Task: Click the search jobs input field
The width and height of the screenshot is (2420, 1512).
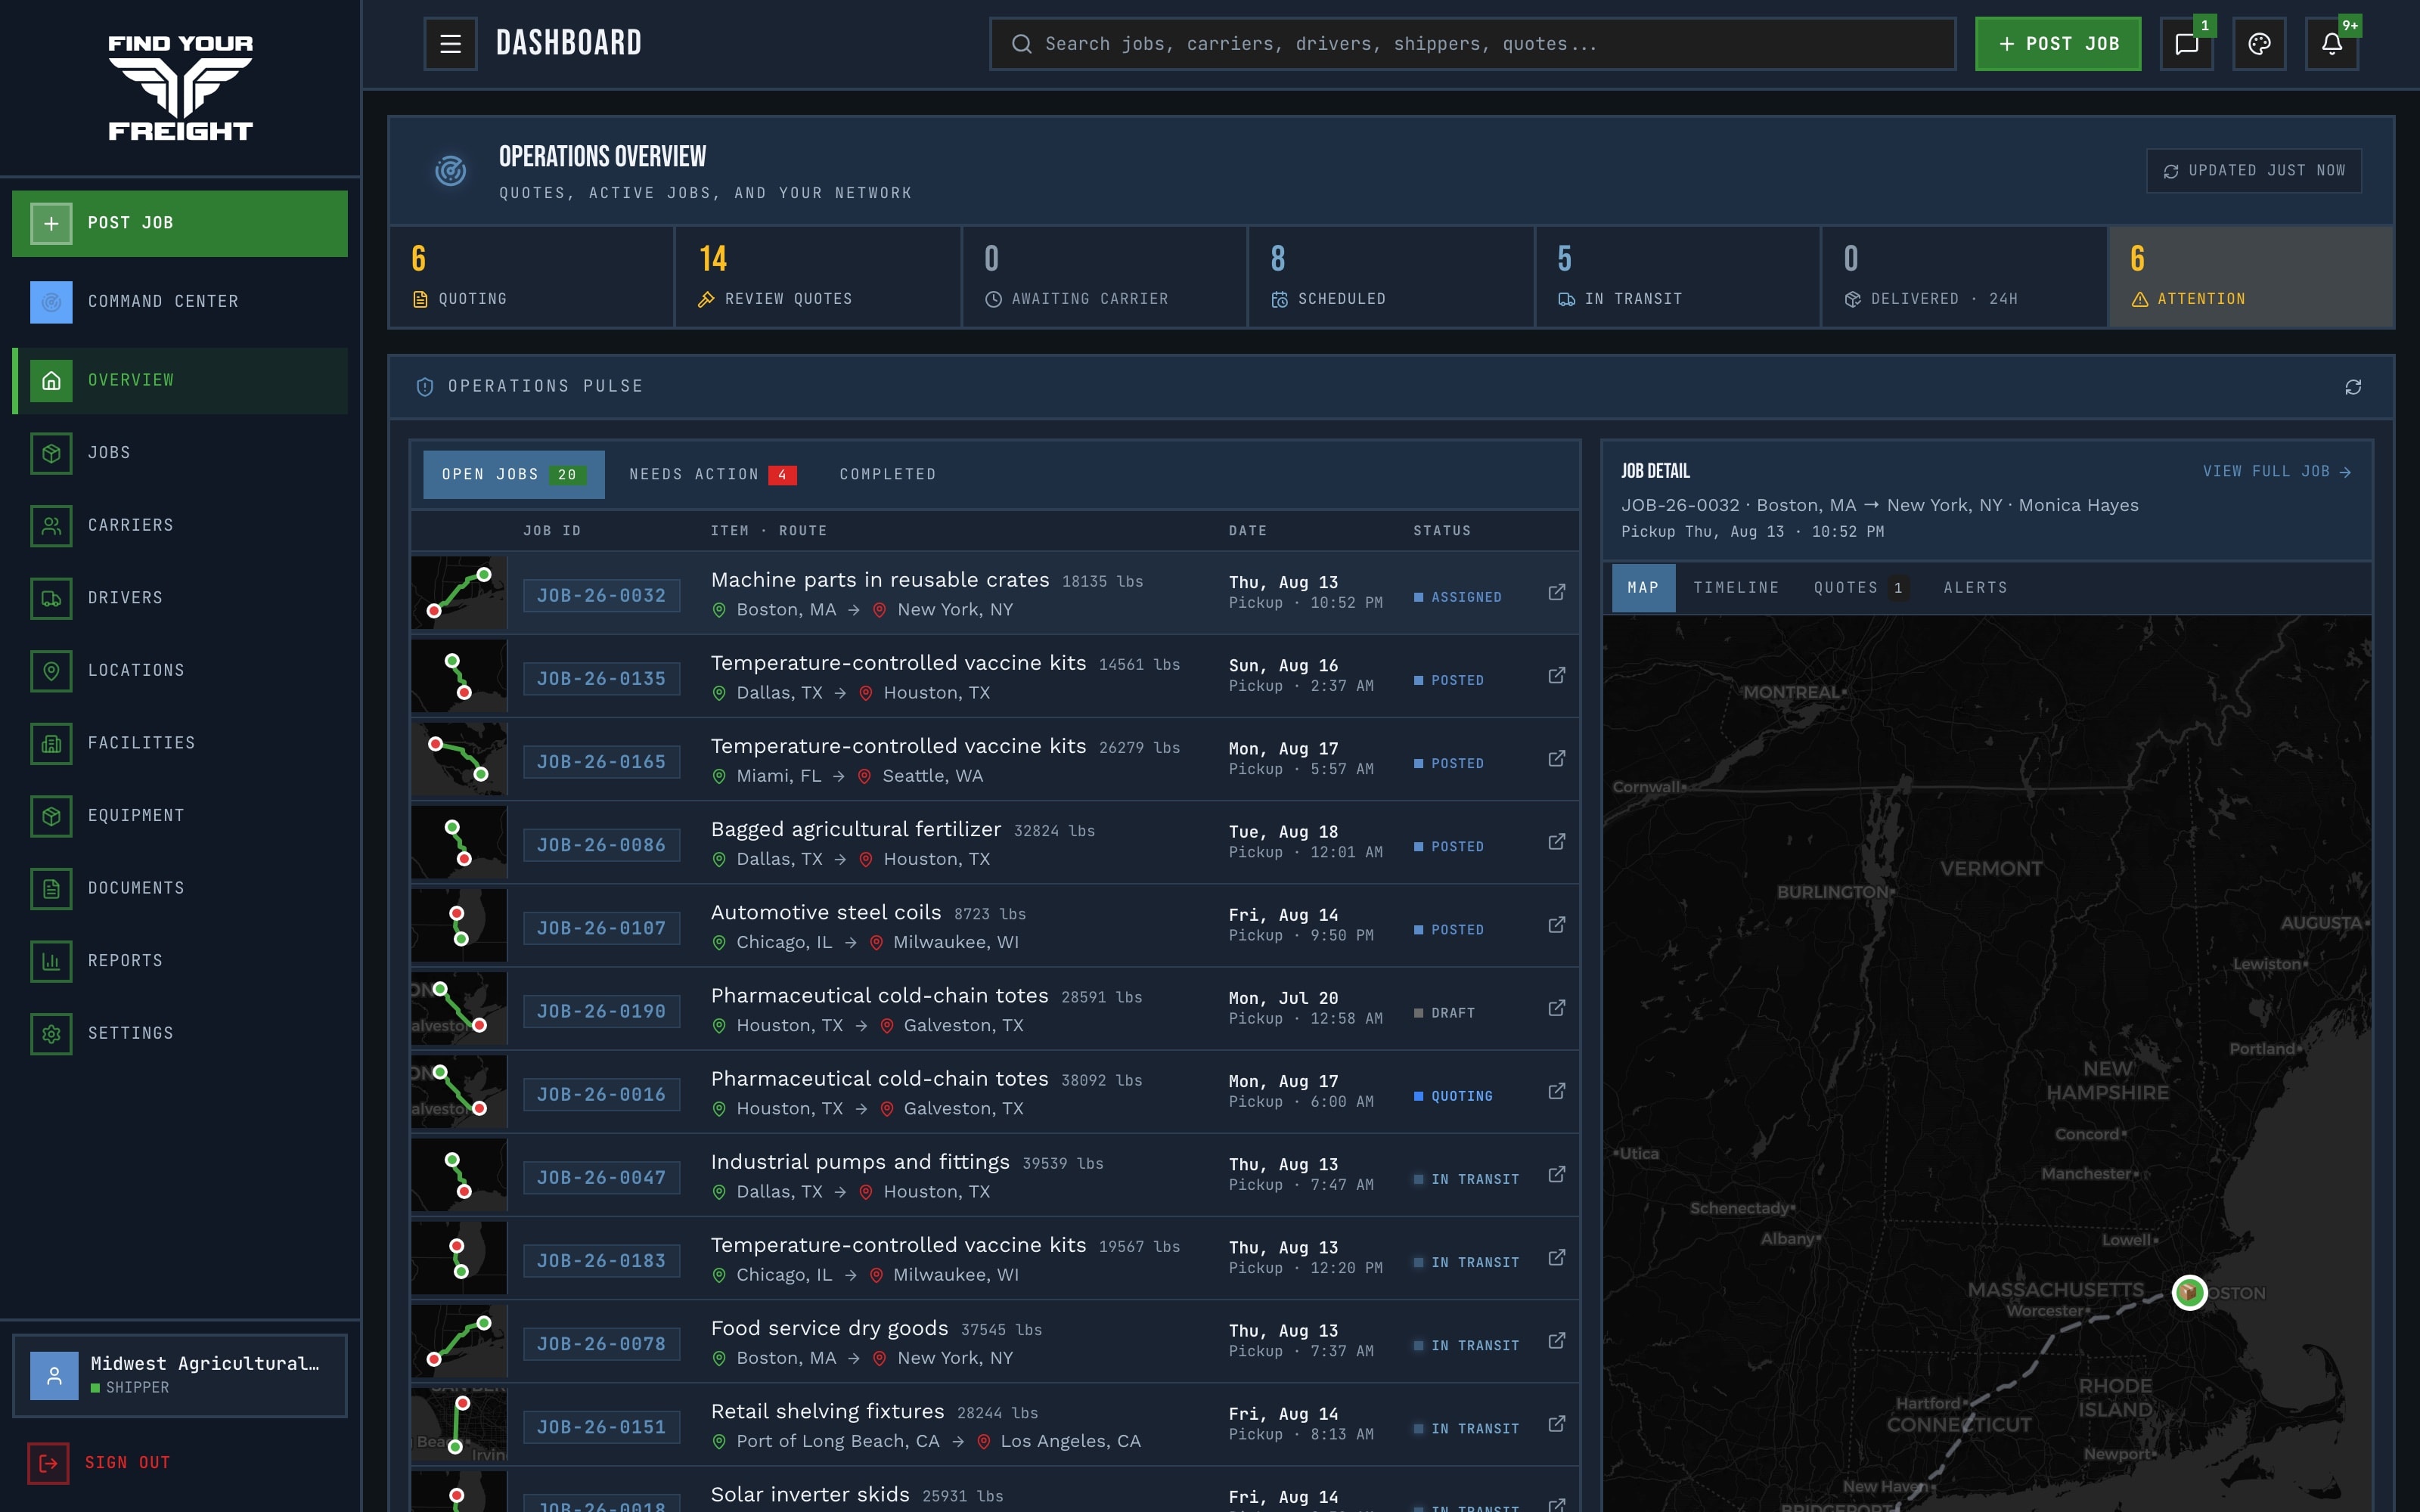Action: [1472, 44]
